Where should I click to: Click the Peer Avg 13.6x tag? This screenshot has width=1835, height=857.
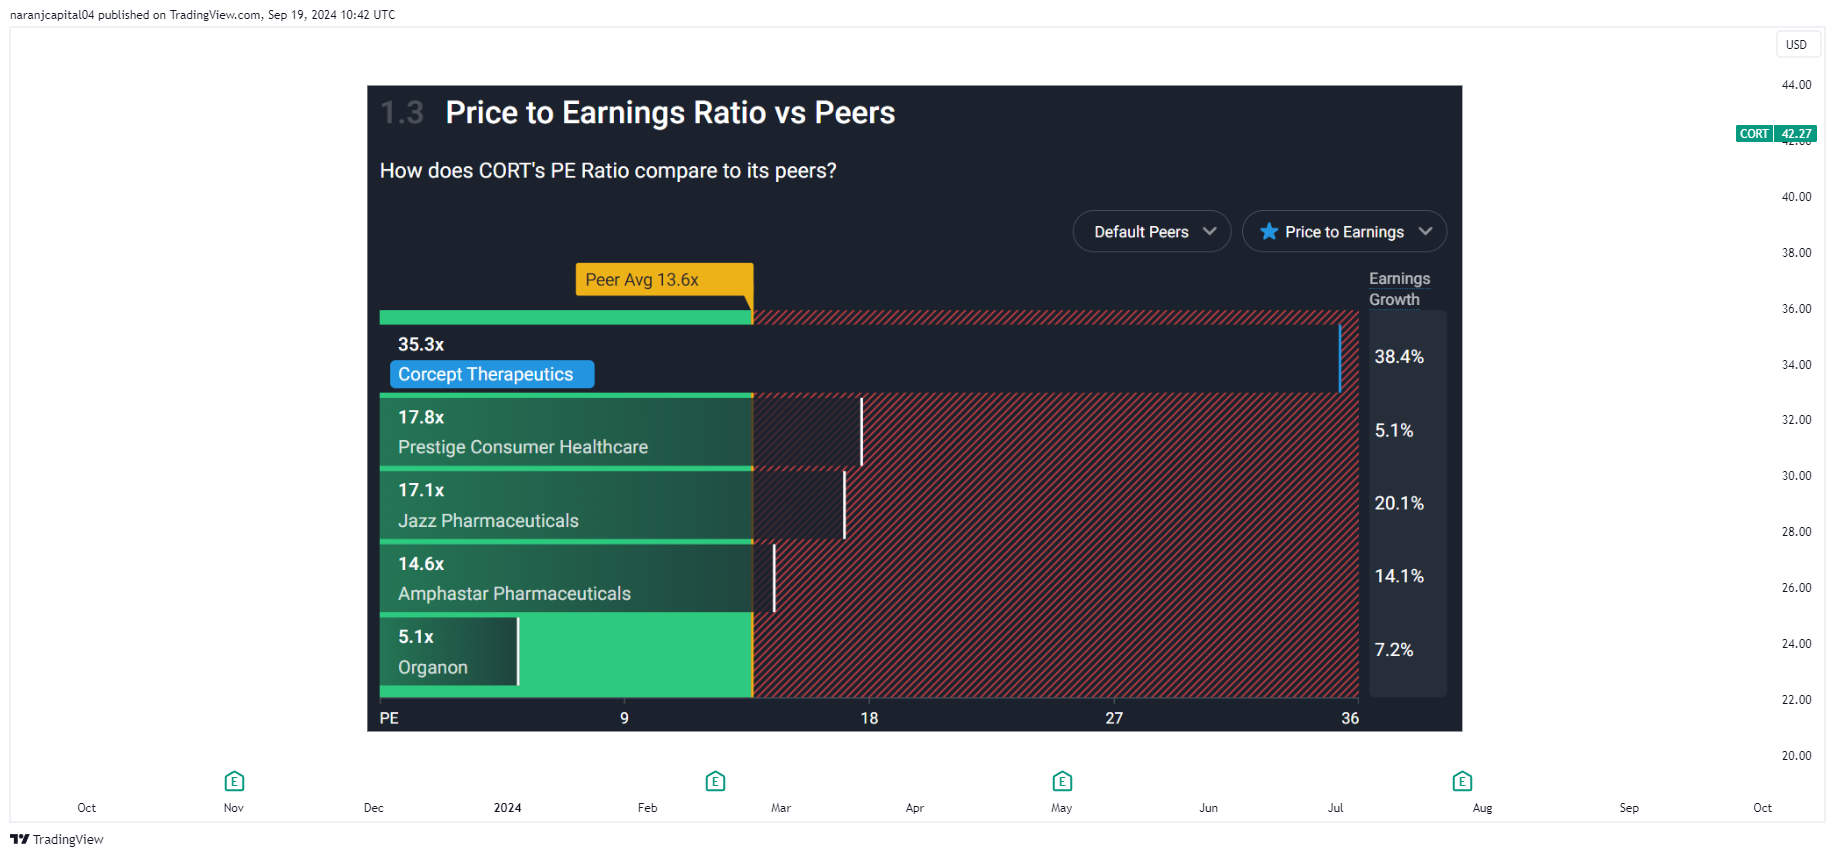point(664,280)
